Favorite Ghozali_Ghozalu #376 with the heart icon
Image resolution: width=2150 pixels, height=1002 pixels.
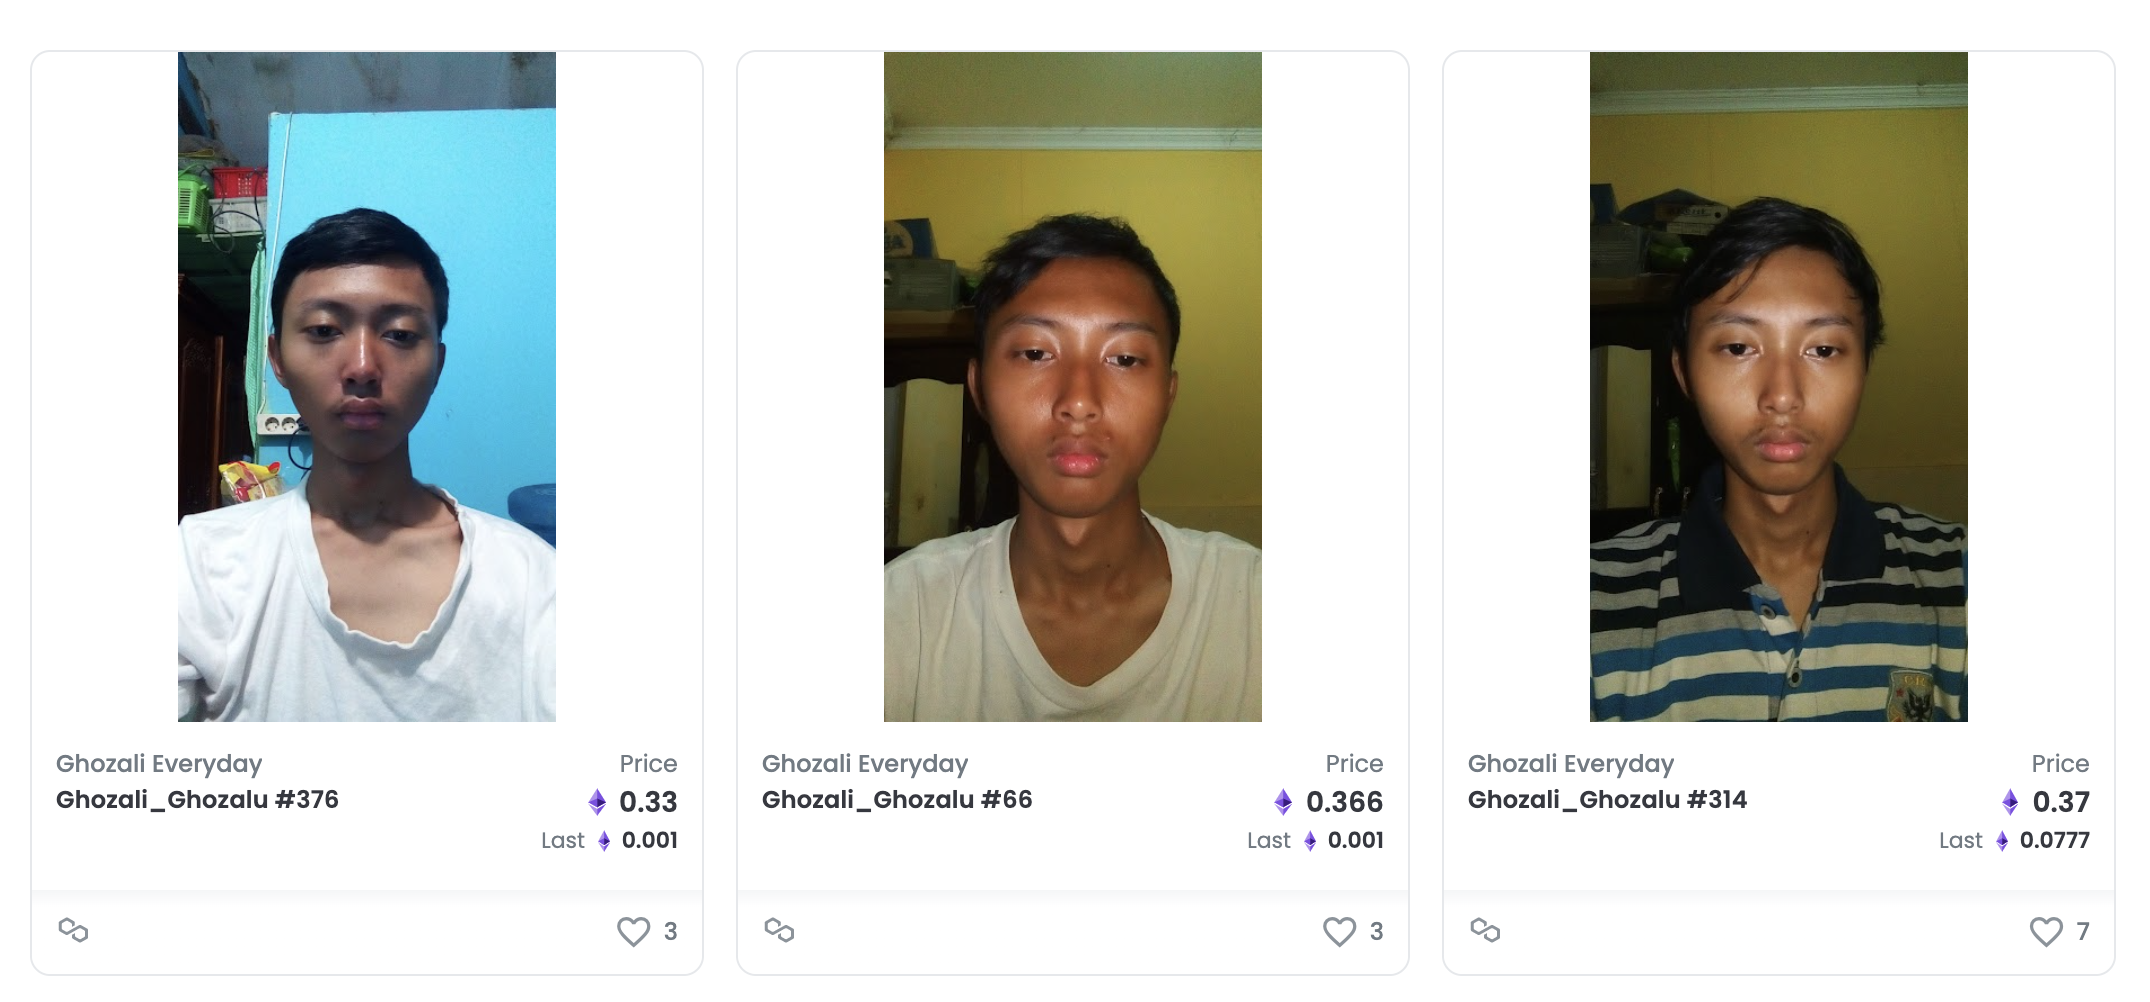633,931
